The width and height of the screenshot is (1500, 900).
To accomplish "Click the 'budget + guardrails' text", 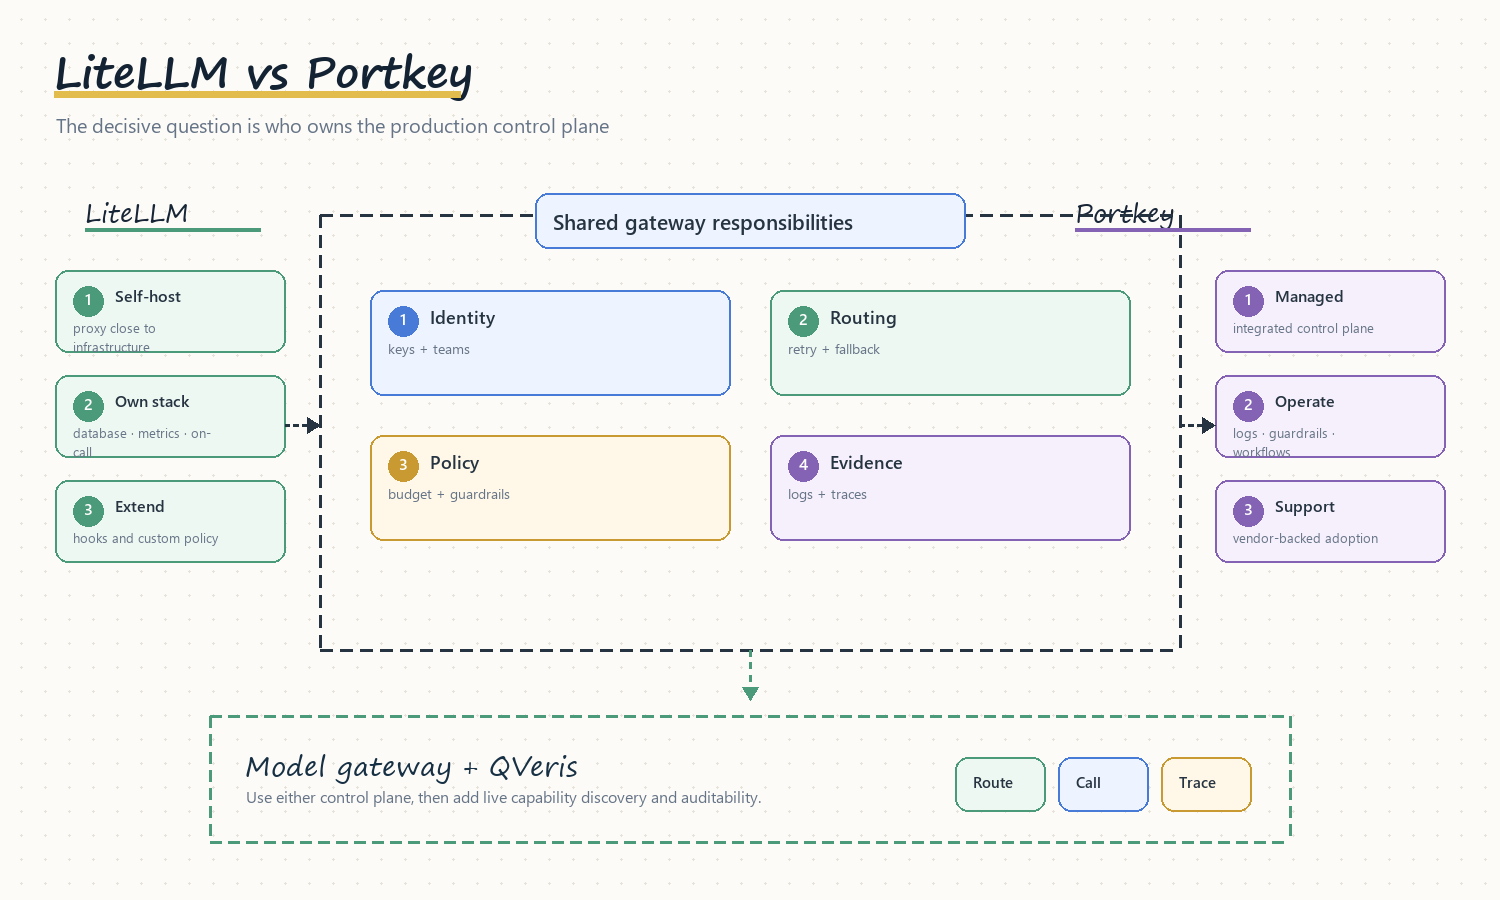I will (449, 495).
